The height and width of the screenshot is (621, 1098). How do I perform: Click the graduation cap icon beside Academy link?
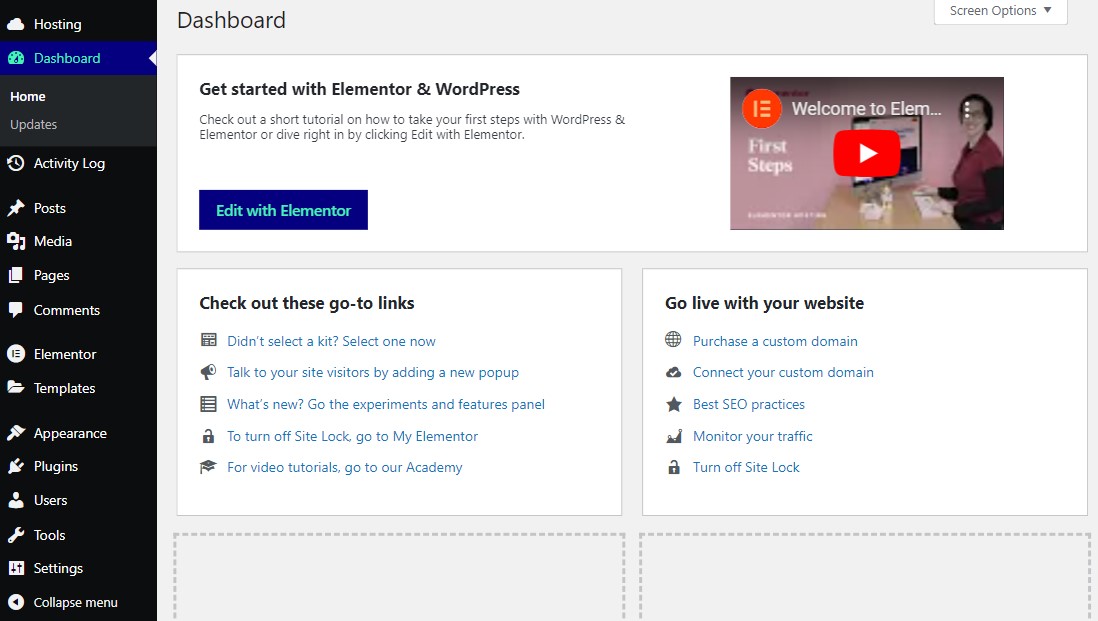tap(208, 466)
